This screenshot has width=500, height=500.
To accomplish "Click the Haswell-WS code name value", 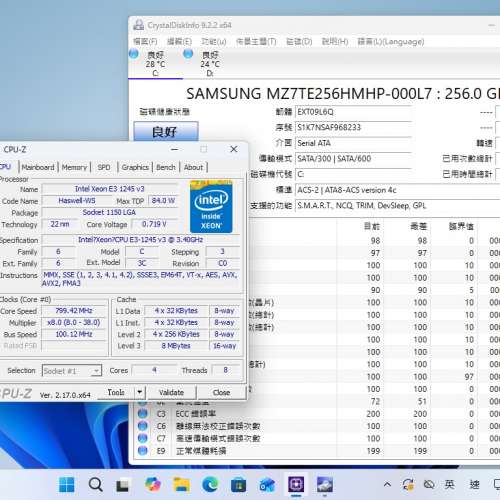I will 77,201.
